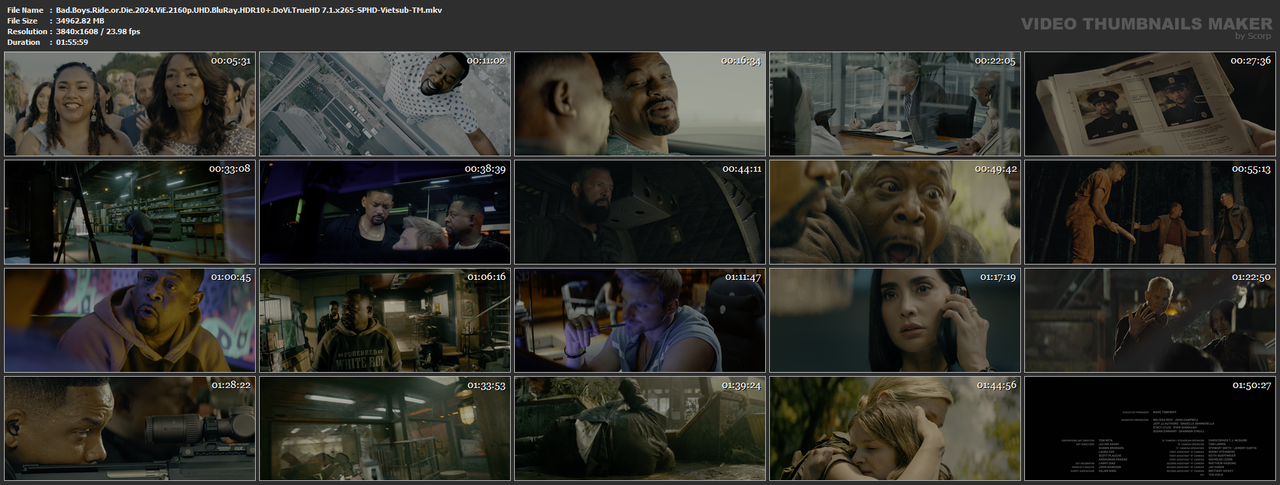The image size is (1280, 485).
Task: Click the hoodie close-up thumbnail at 01:00:45
Action: coord(130,320)
